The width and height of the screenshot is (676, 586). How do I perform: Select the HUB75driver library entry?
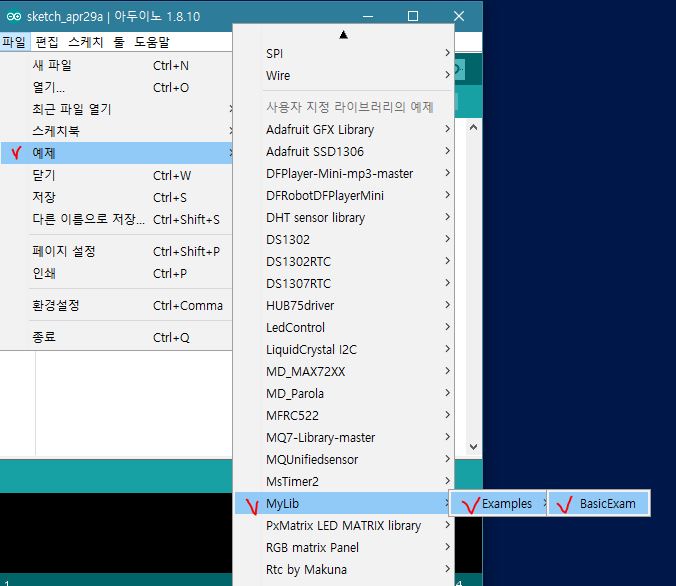tap(344, 305)
